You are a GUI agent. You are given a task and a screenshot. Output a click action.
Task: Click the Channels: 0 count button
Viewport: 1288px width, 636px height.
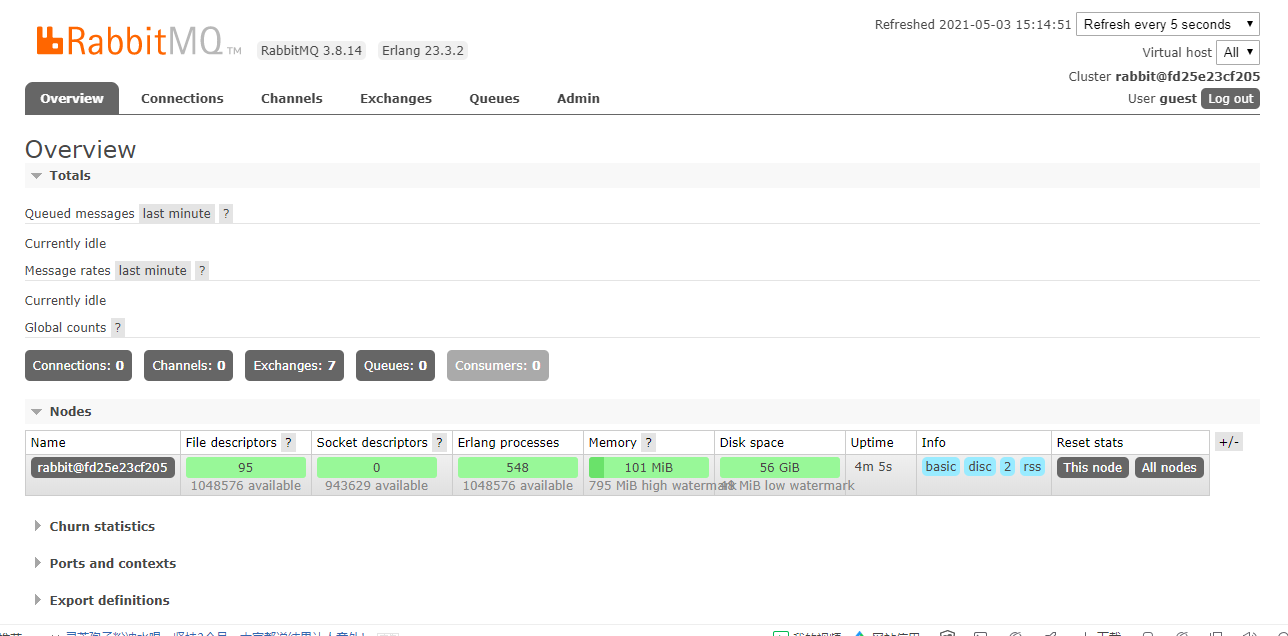click(x=189, y=365)
